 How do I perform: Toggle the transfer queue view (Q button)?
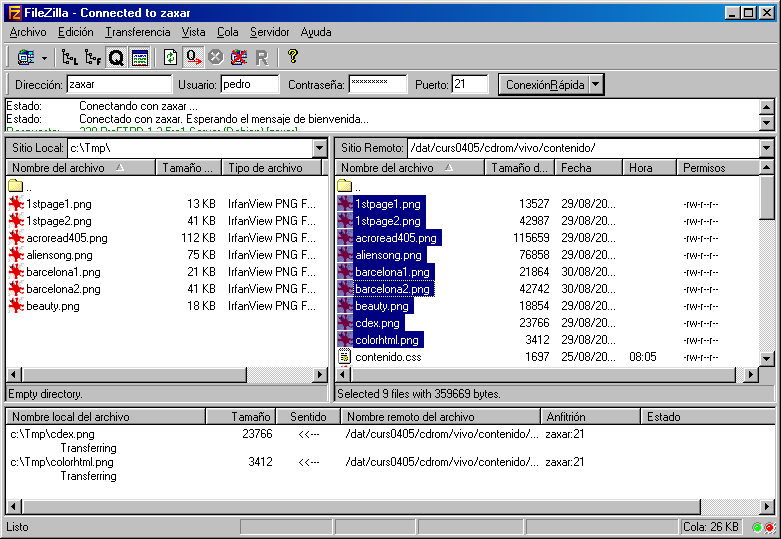coord(116,58)
